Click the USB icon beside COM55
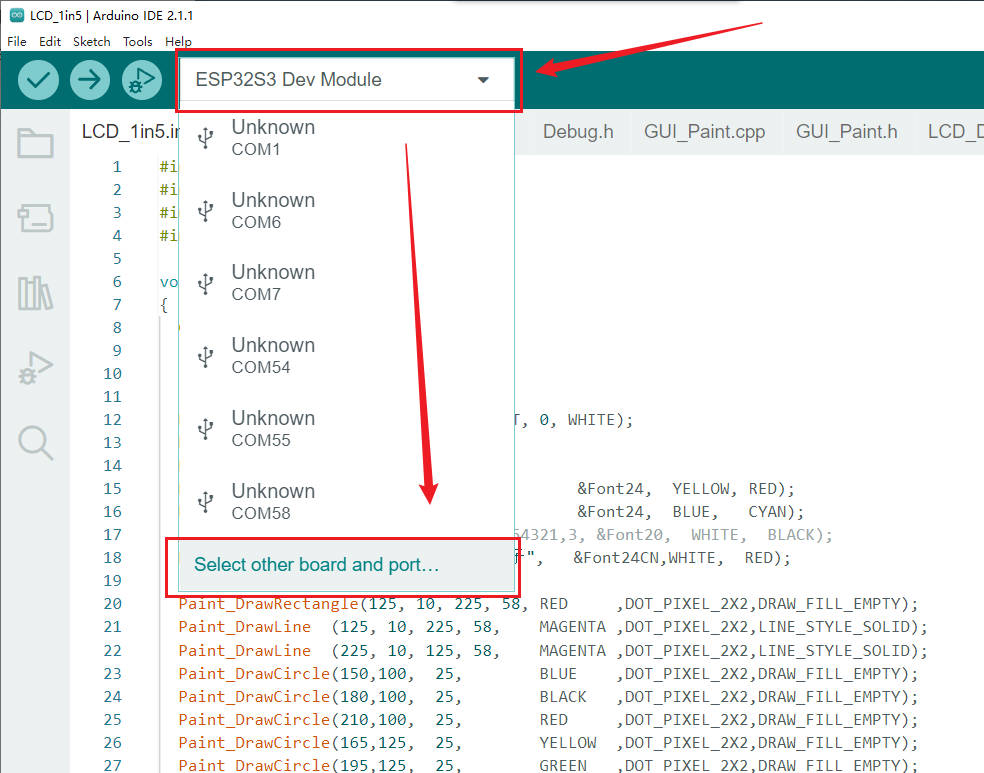This screenshot has width=984, height=773. click(205, 429)
